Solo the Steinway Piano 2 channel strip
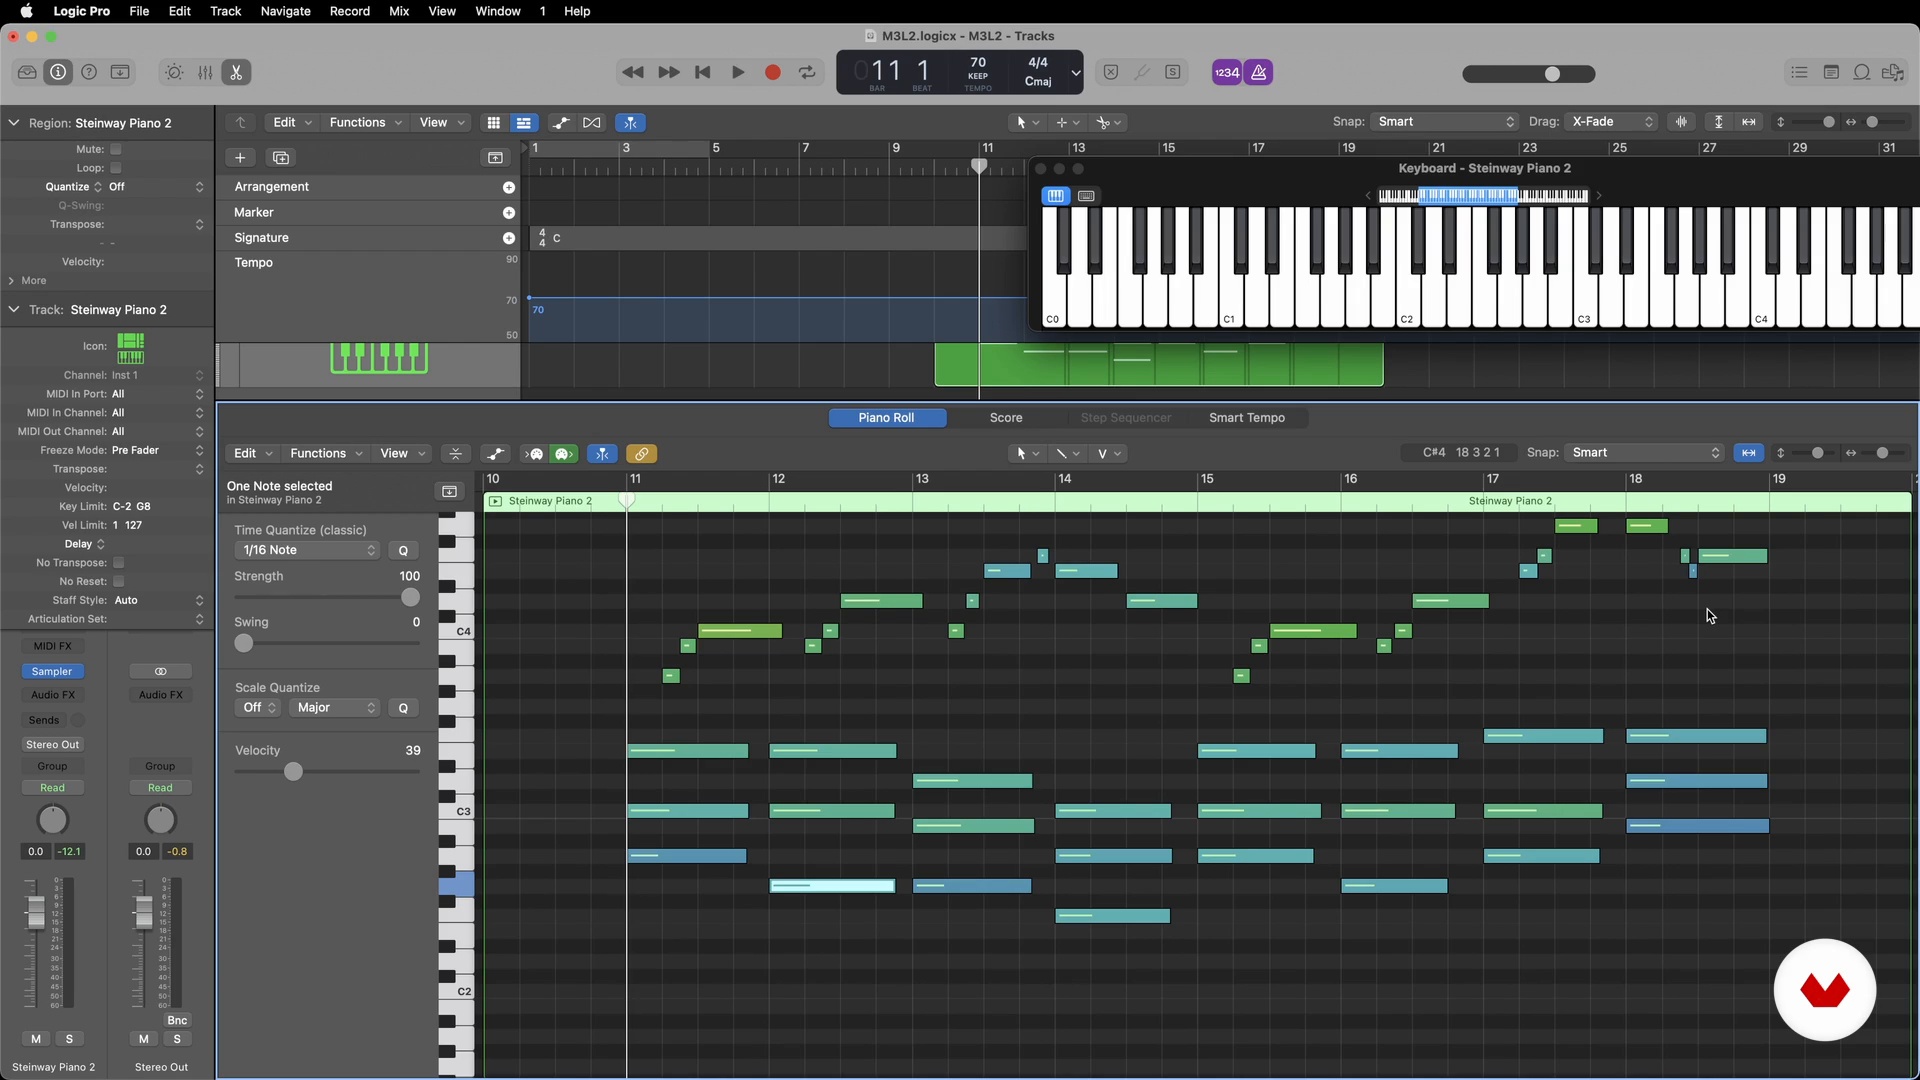Image resolution: width=1920 pixels, height=1080 pixels. click(x=69, y=1039)
